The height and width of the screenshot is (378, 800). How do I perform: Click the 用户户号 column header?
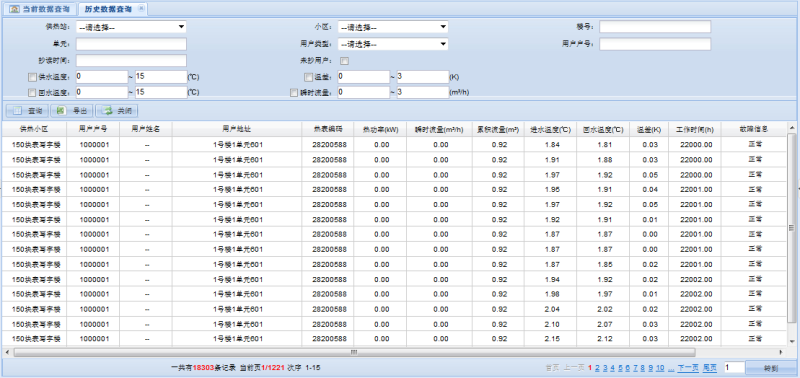tap(94, 129)
